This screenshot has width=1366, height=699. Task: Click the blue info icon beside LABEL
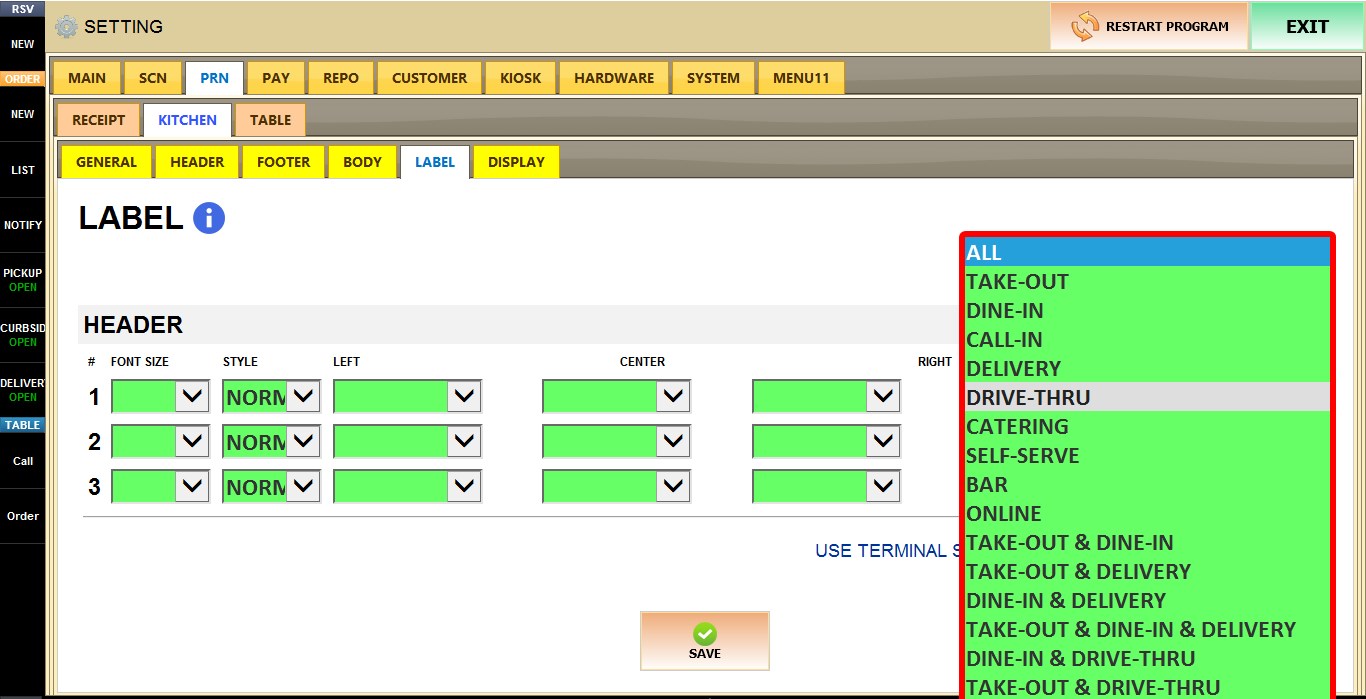208,218
